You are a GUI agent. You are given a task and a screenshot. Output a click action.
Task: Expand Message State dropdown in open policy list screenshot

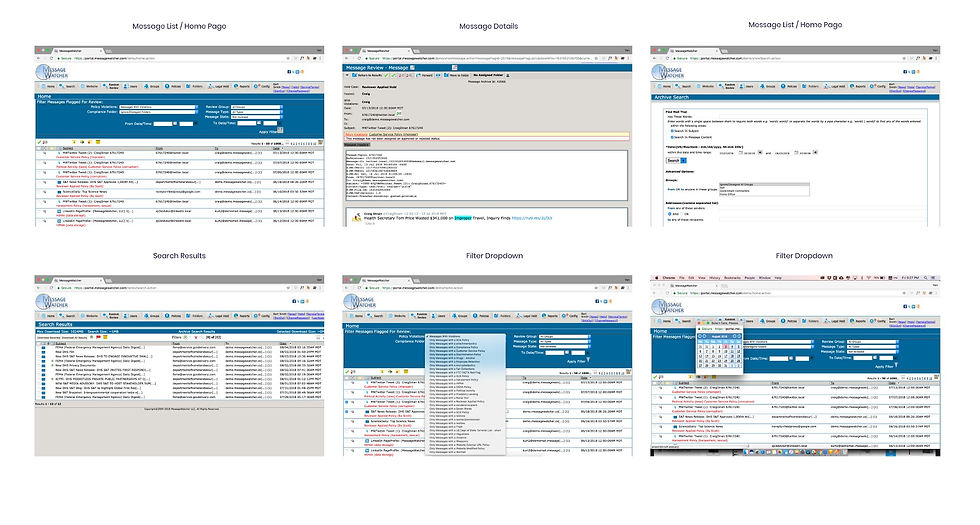(564, 346)
